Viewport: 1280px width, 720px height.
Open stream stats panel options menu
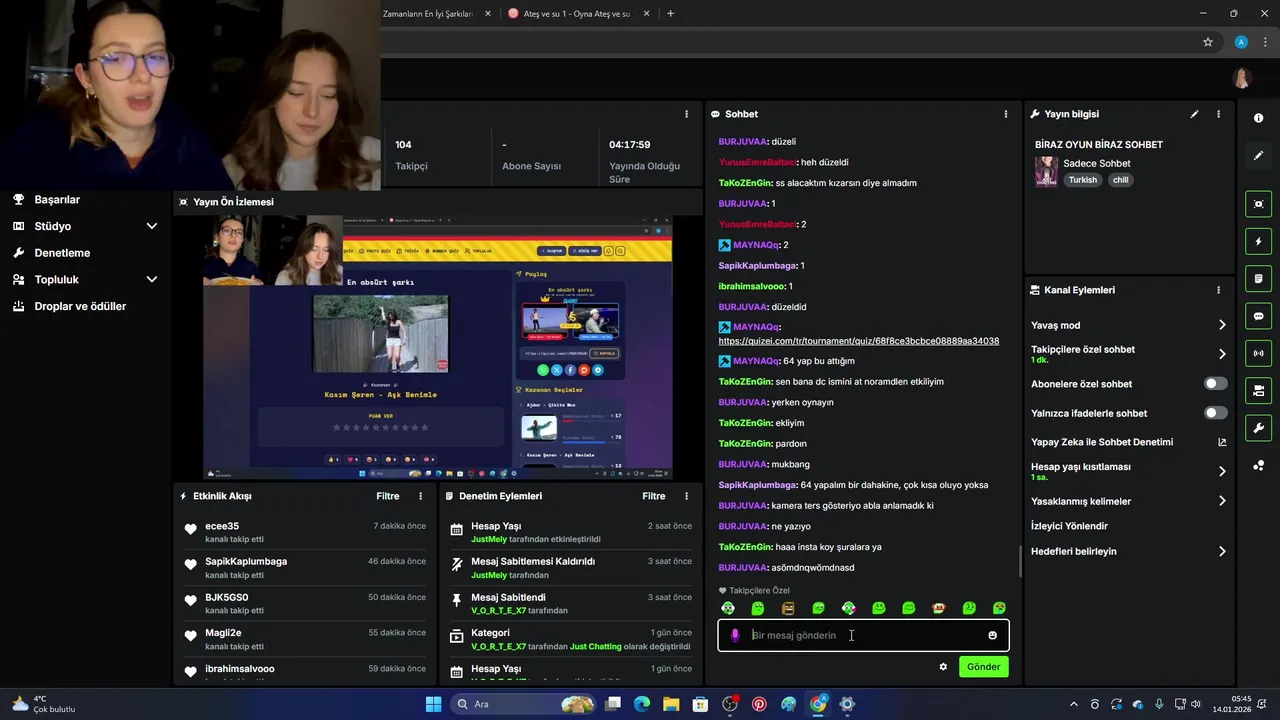(686, 114)
